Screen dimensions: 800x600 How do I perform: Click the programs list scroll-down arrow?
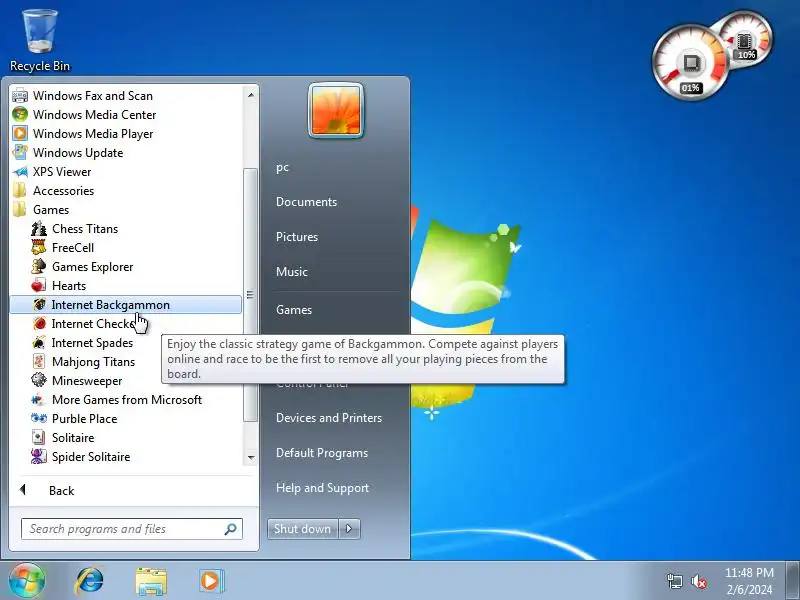click(x=251, y=458)
